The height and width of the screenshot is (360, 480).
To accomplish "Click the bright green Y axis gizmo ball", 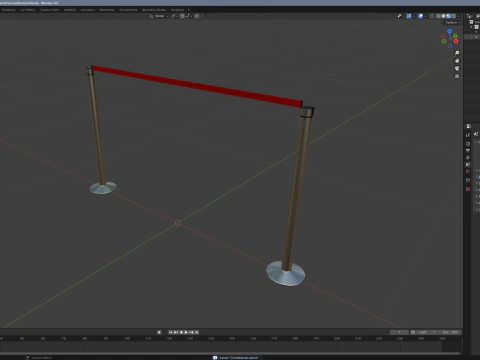I will tap(455, 36).
